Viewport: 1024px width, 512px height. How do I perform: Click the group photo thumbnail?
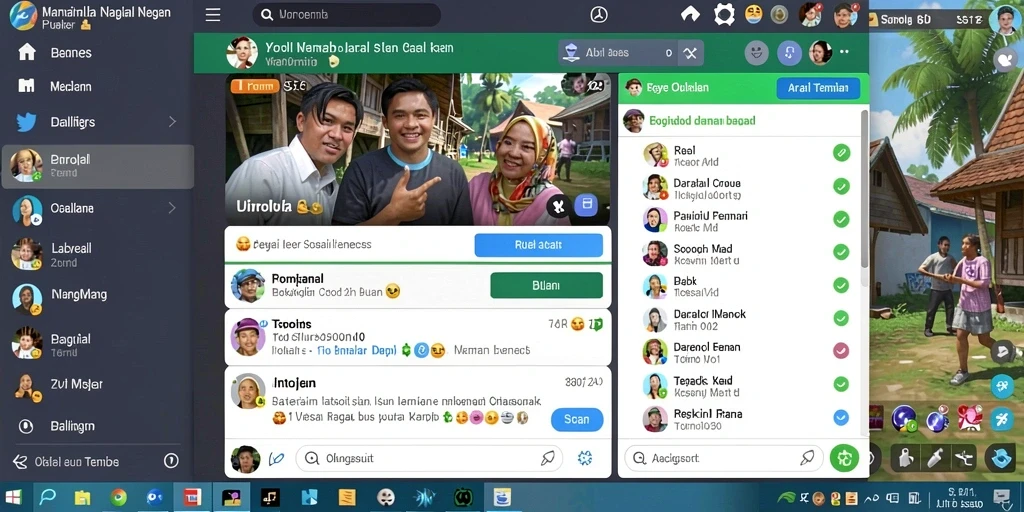coord(418,150)
